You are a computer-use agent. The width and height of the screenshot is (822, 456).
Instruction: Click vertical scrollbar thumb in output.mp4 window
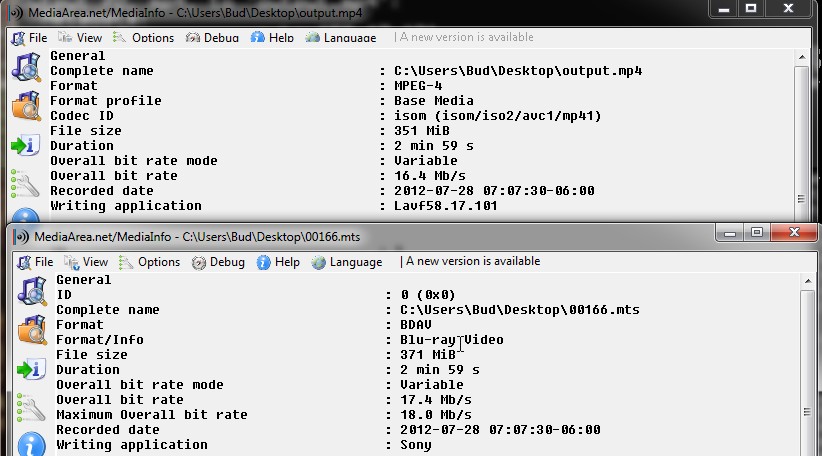click(802, 143)
